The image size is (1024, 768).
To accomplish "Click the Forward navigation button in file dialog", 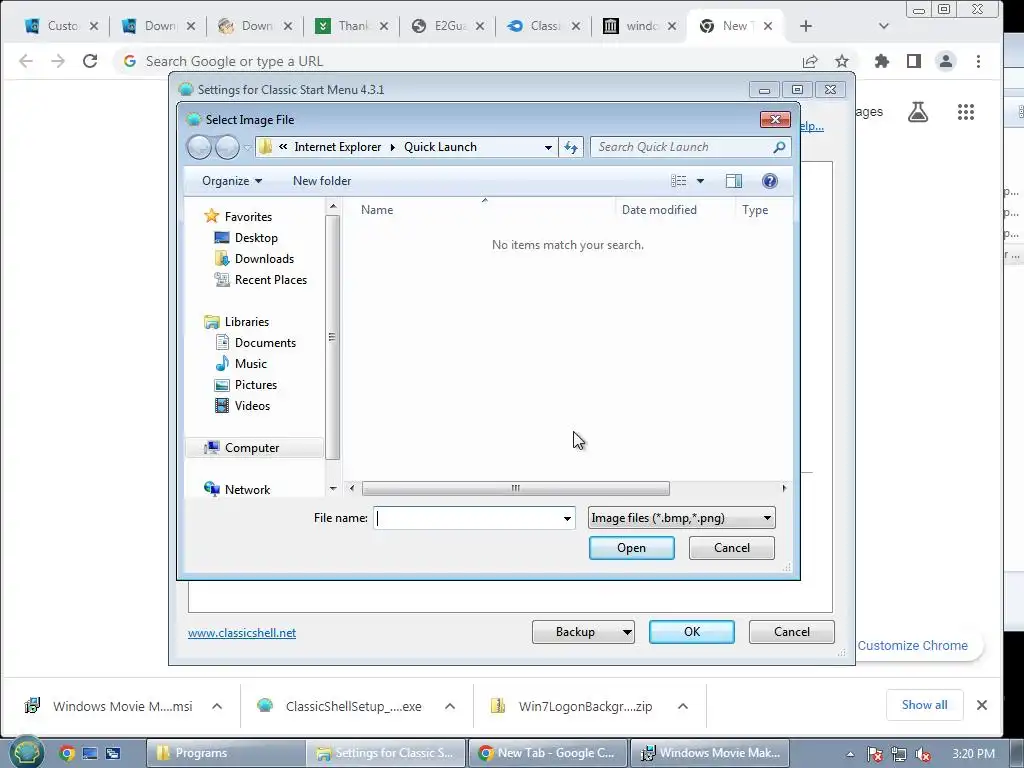I will [227, 147].
